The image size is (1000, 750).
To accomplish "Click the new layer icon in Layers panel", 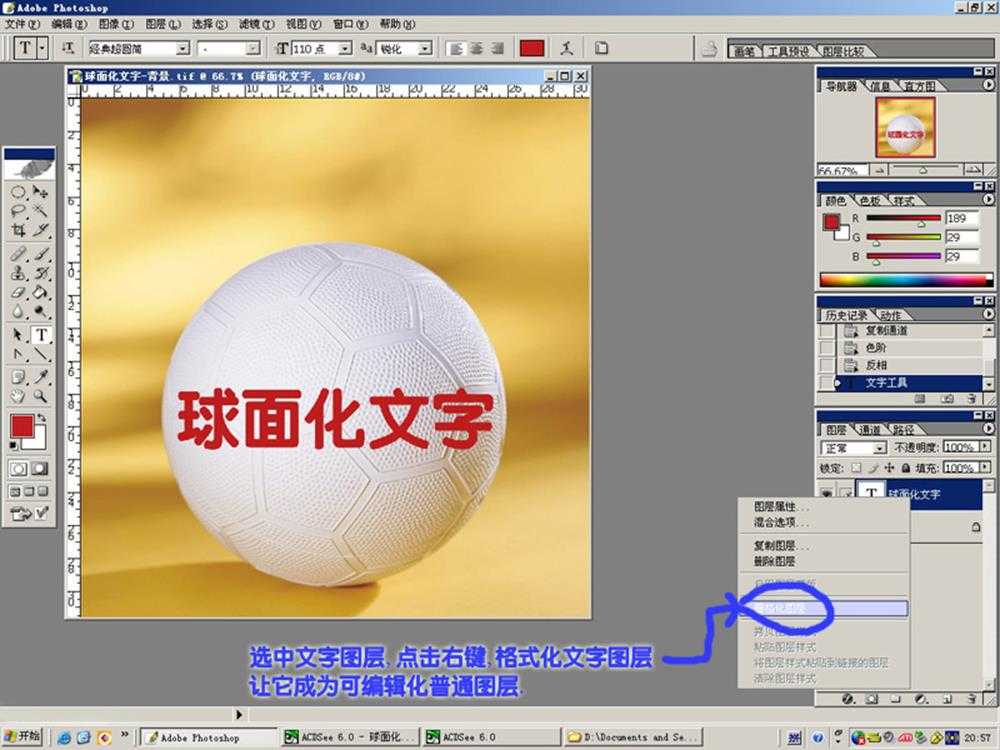I will (948, 699).
